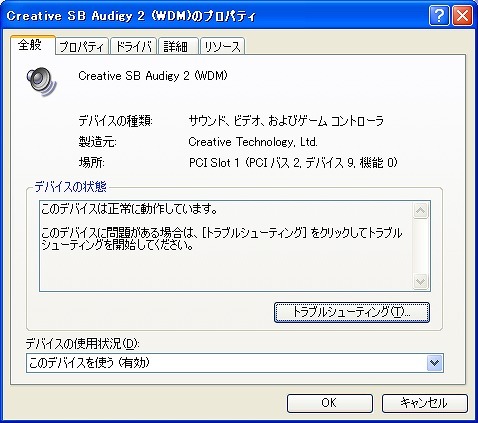
Task: Click the status box scroll up arrow
Action: 421,211
